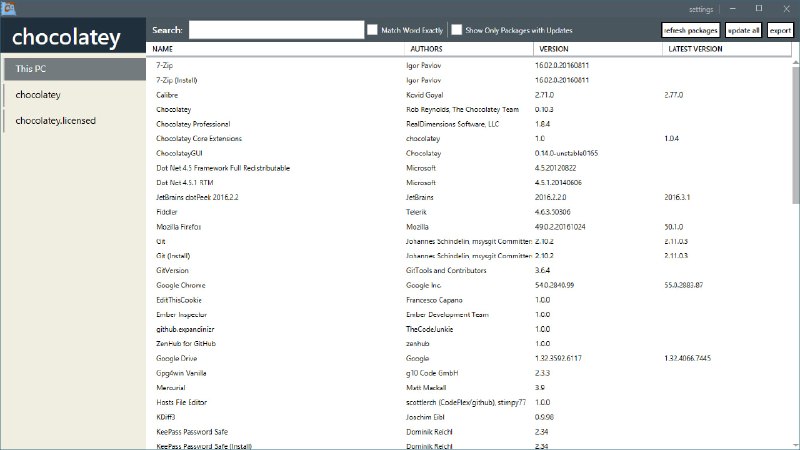Viewport: 800px width, 450px height.
Task: Open the chocolatey.licensed source
Action: coord(74,120)
